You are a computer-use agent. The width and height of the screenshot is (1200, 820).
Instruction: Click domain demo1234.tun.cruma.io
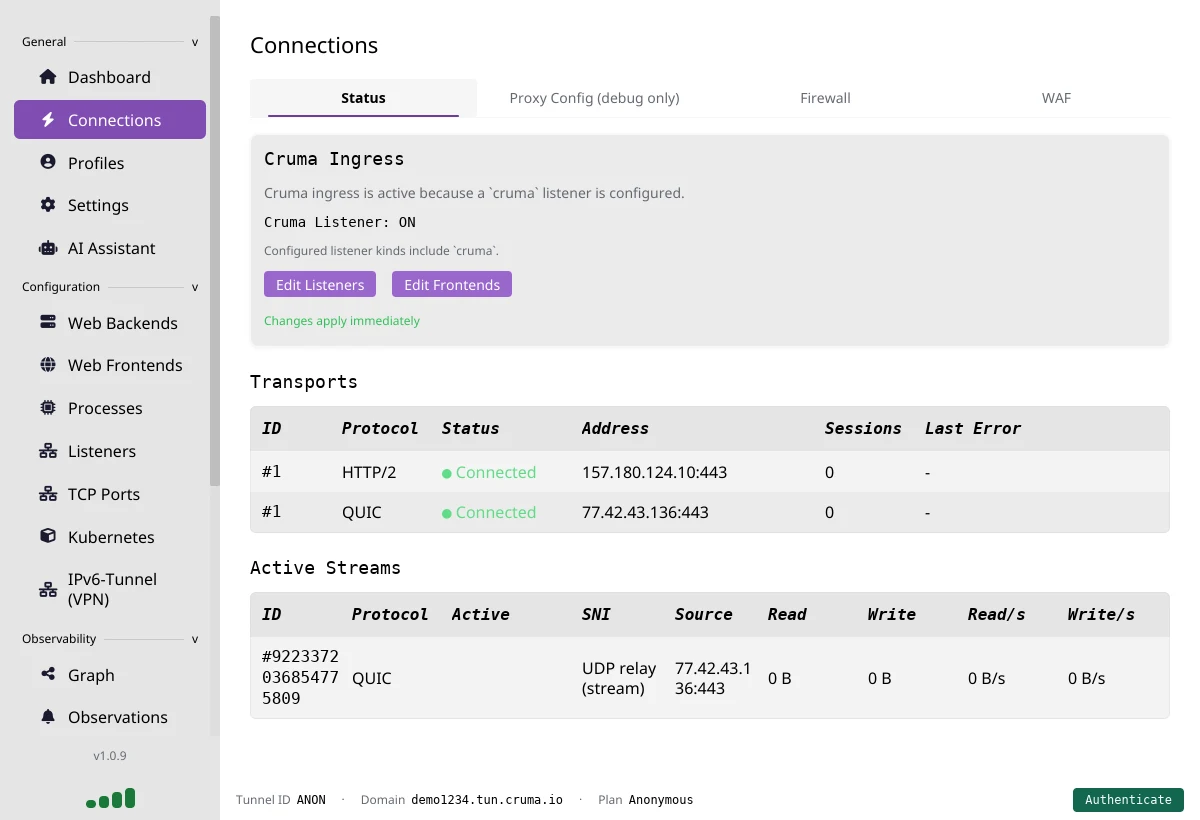pos(487,800)
